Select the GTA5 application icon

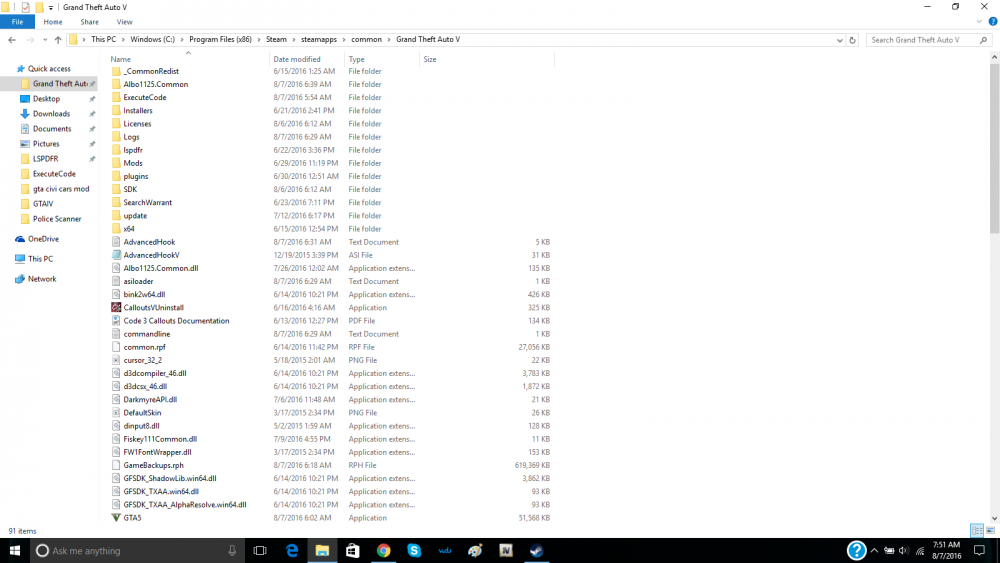click(116, 518)
